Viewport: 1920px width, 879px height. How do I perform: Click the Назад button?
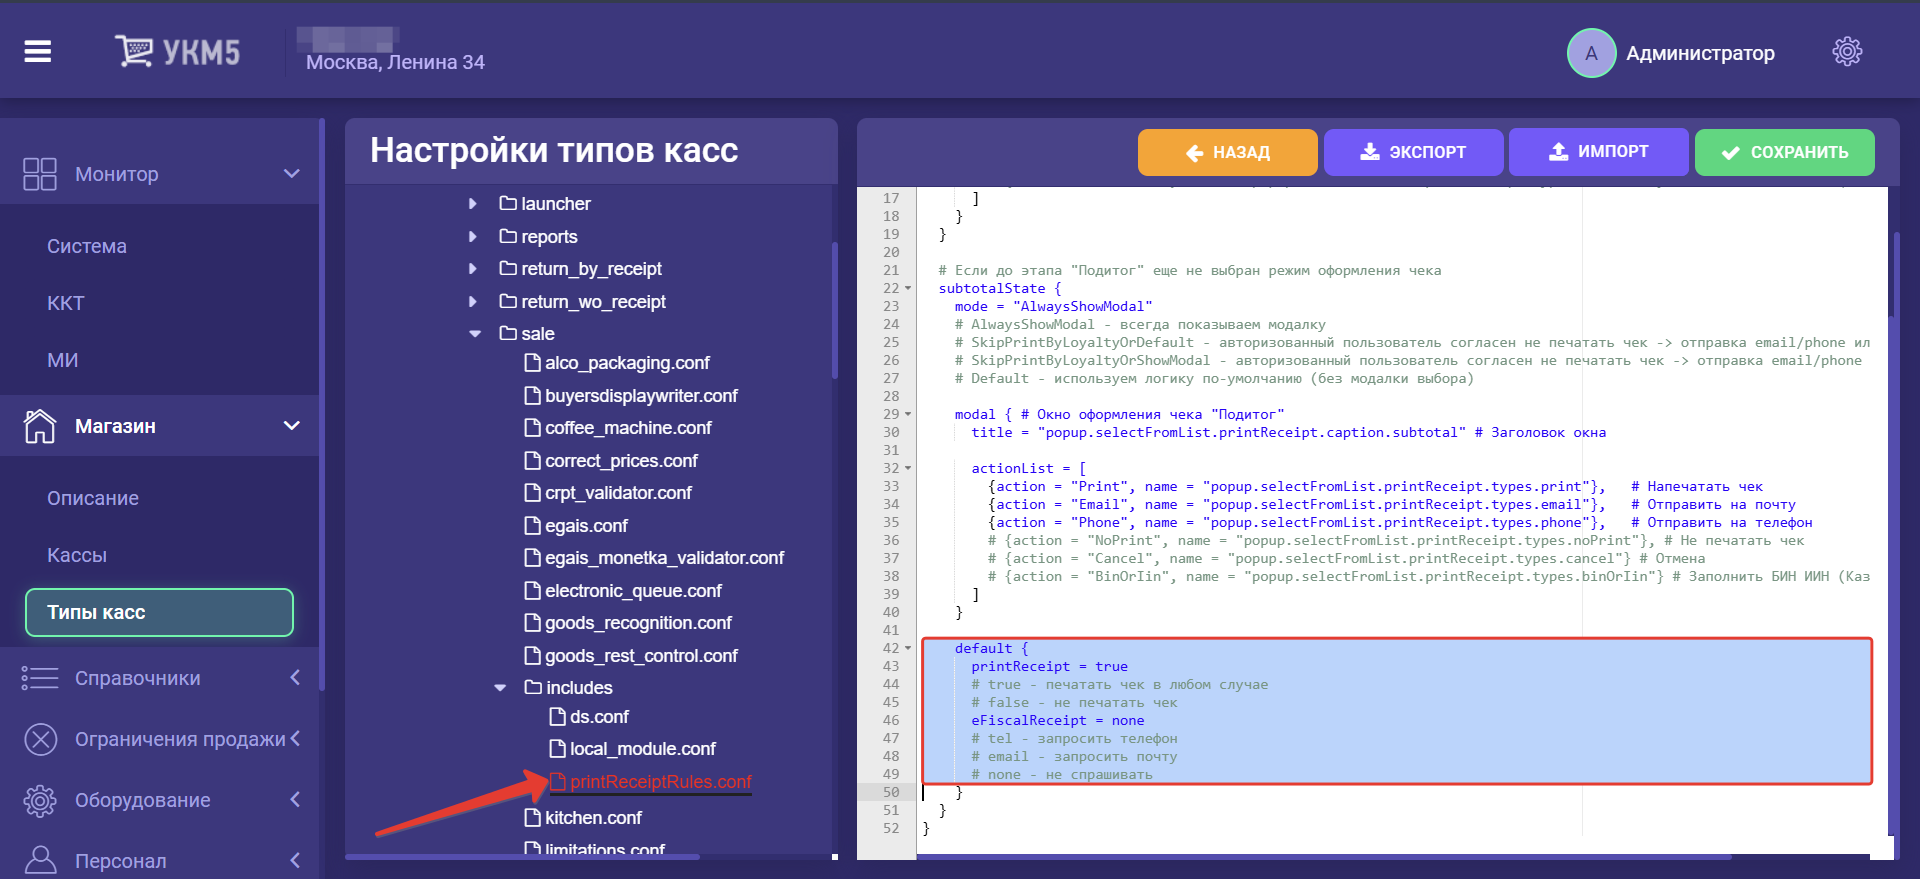point(1227,152)
